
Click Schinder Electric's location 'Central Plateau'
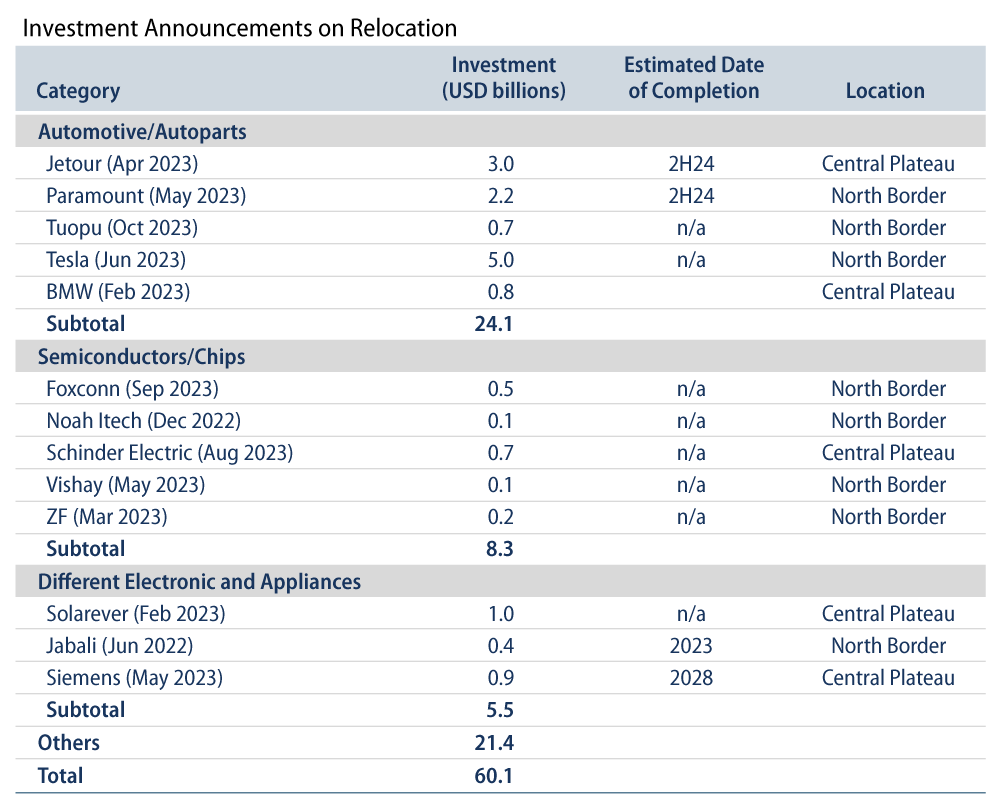(888, 453)
